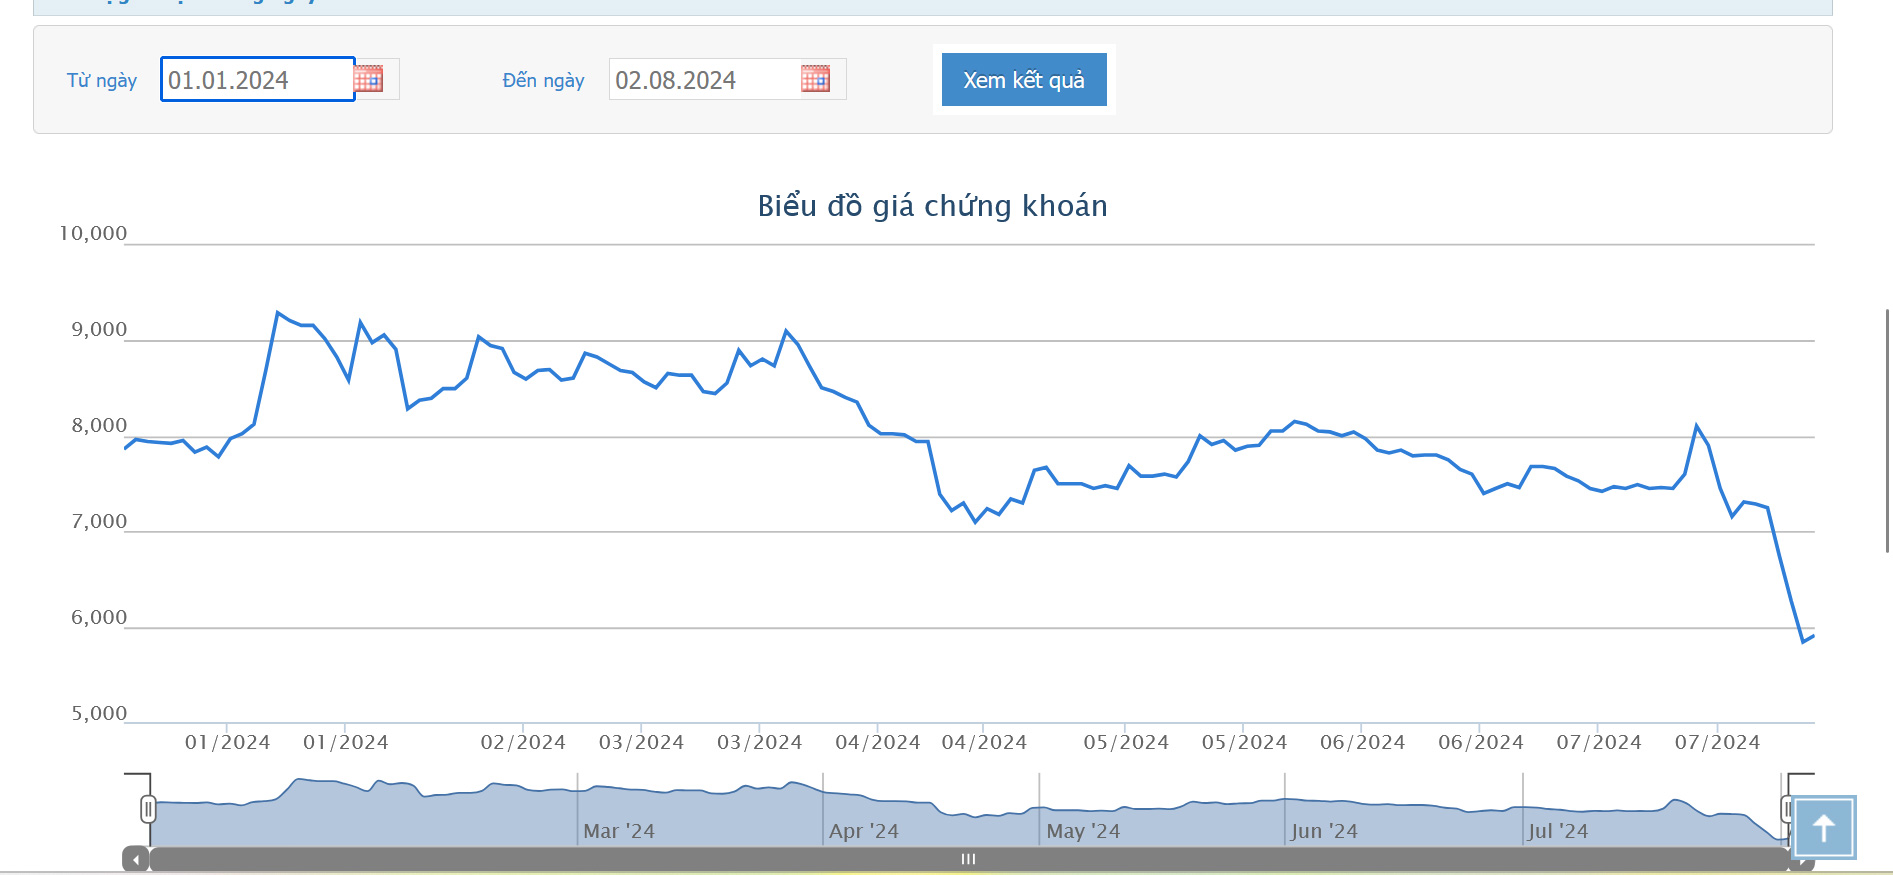Click the left range handle of chart navigator
Image resolution: width=1893 pixels, height=875 pixels.
pyautogui.click(x=148, y=808)
